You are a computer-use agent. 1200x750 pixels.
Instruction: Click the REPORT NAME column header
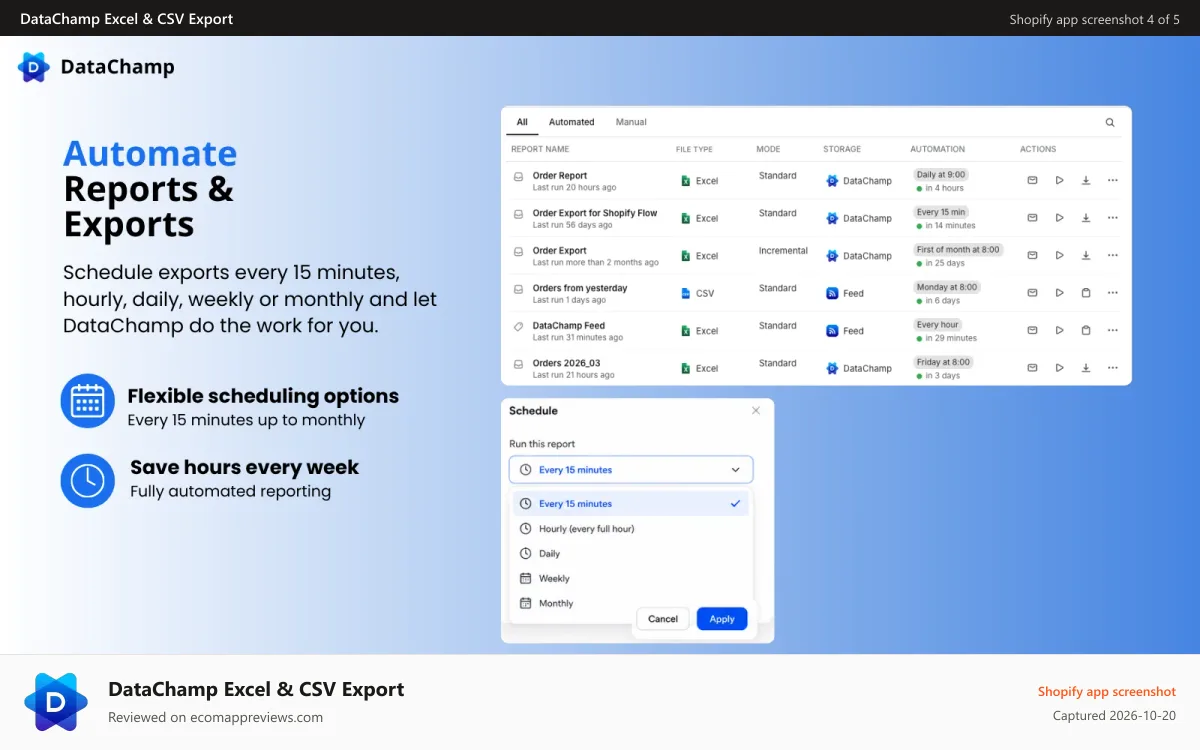540,149
